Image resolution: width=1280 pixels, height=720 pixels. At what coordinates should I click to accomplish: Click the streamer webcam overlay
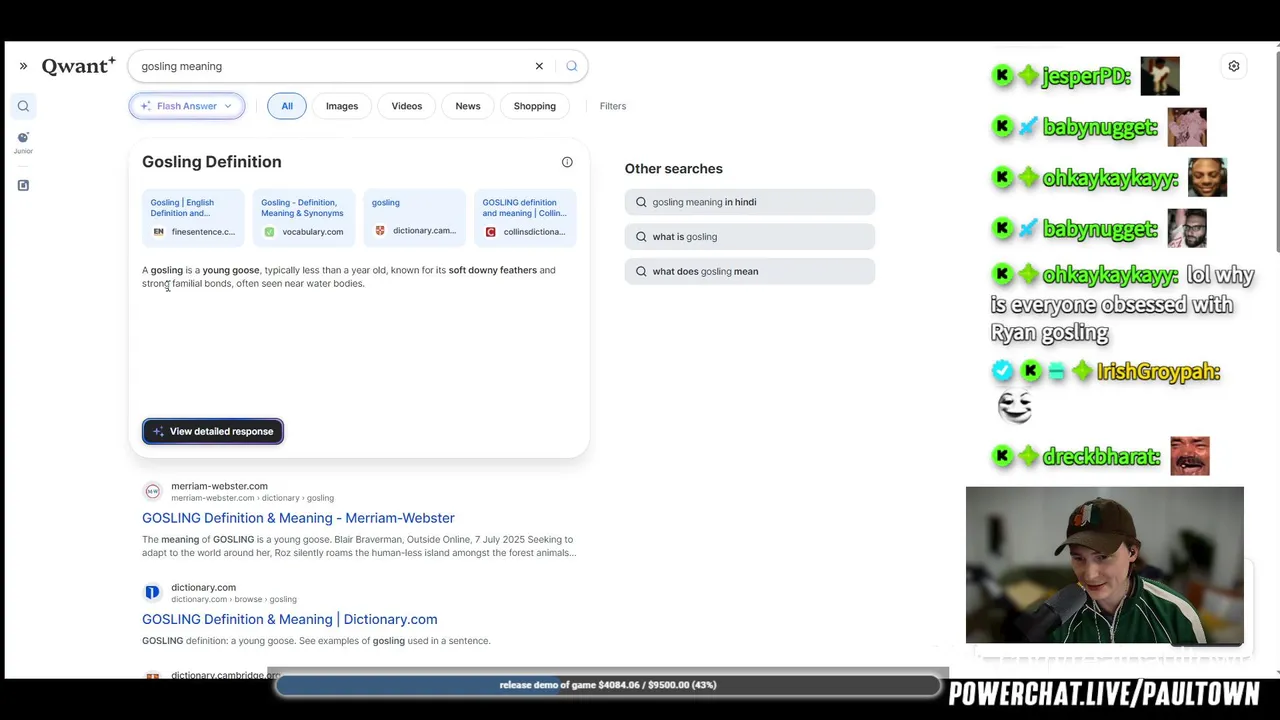point(1105,566)
